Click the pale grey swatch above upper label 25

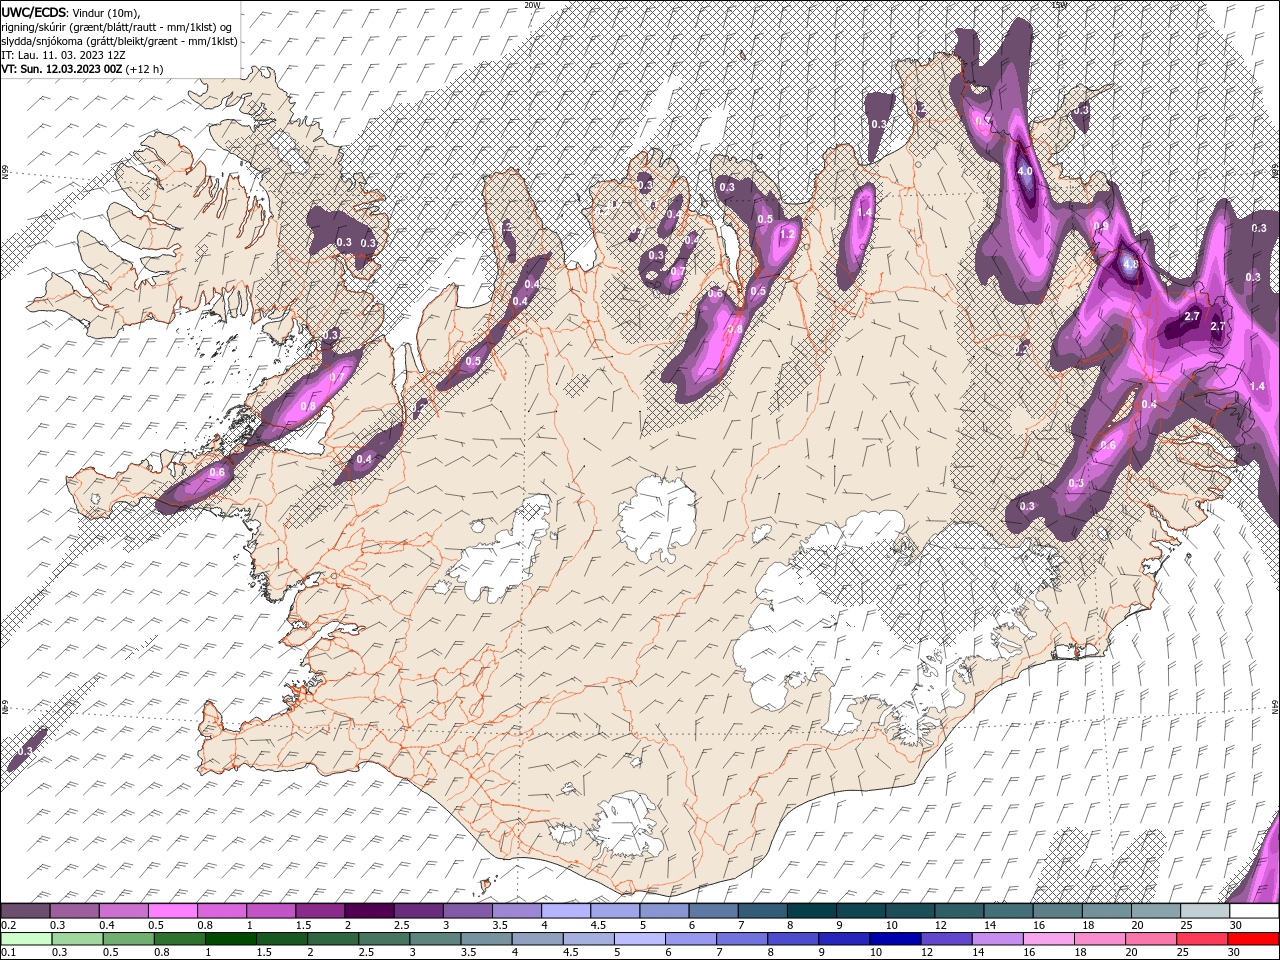1205,911
